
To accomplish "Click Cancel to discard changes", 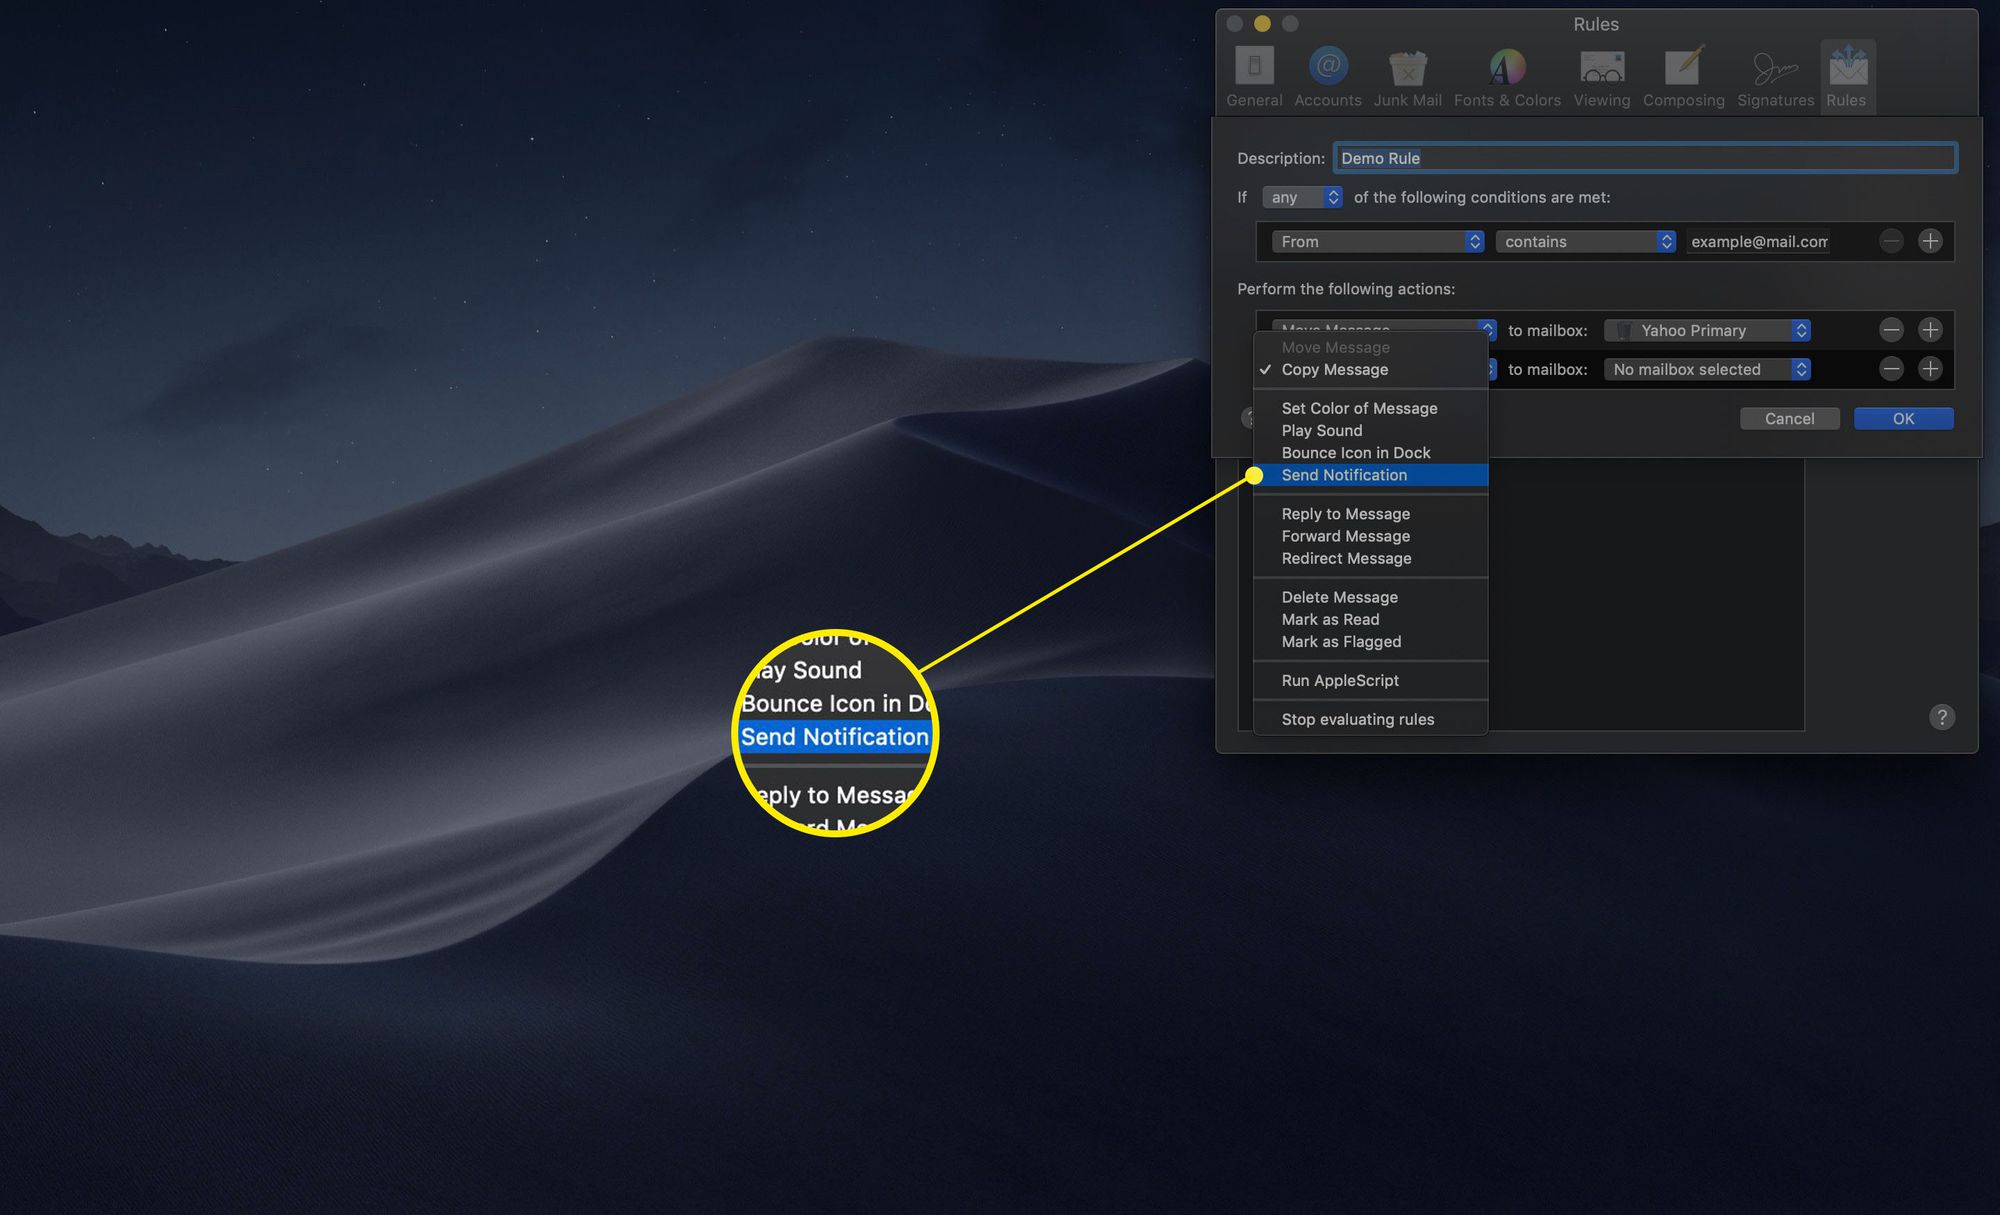I will click(1789, 417).
